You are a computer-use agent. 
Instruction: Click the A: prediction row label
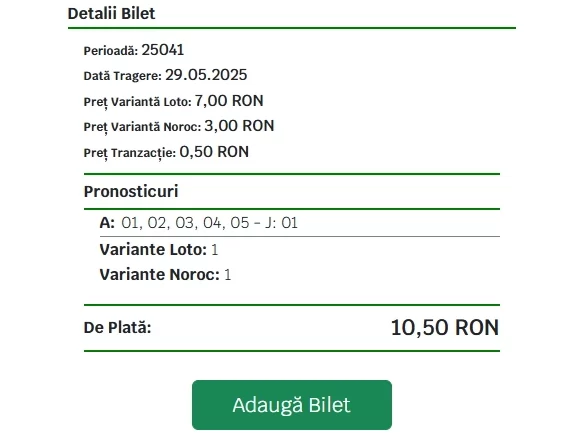(x=107, y=223)
